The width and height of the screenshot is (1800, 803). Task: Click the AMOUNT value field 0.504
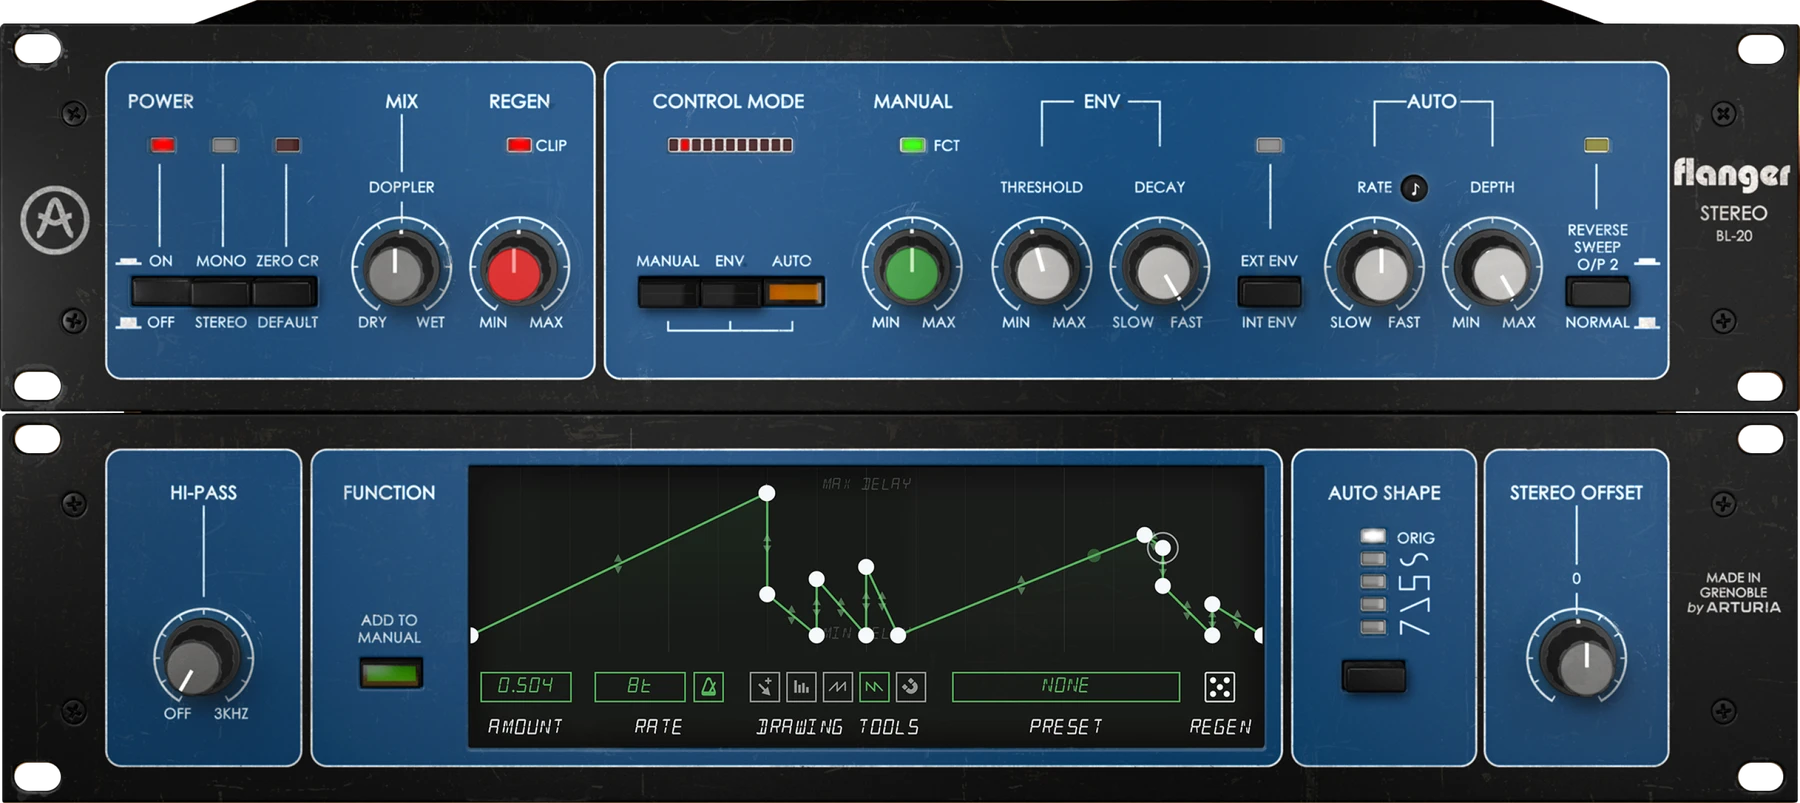click(x=526, y=687)
